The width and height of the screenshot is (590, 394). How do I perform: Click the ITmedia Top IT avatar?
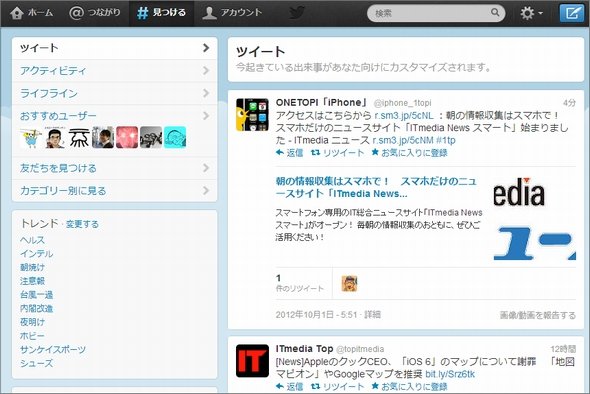pos(252,361)
